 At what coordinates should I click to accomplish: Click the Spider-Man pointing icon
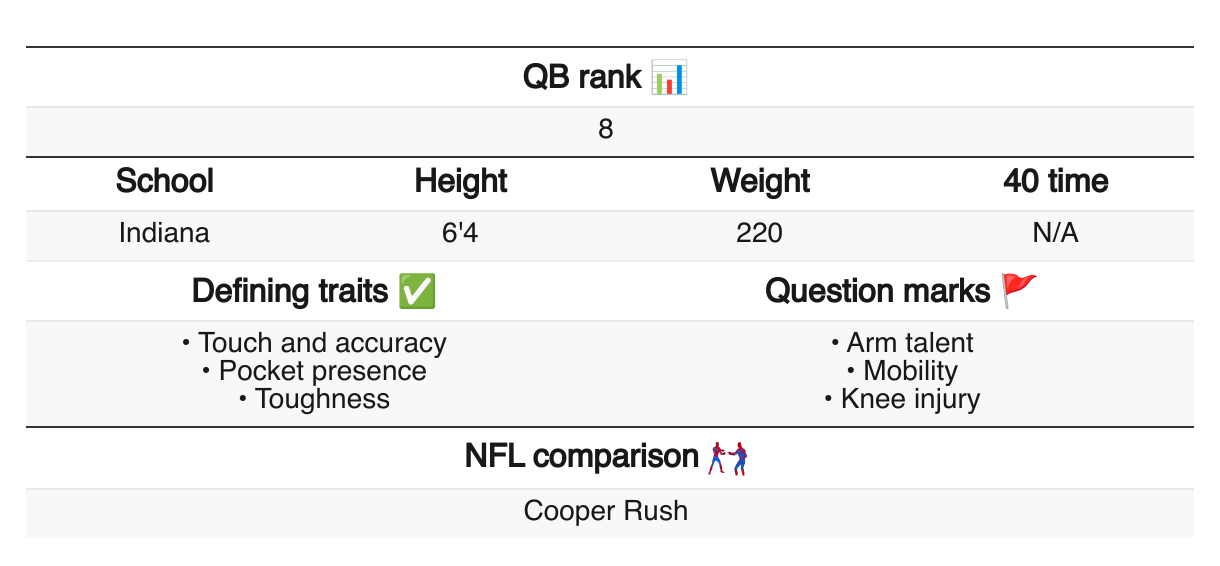728,458
